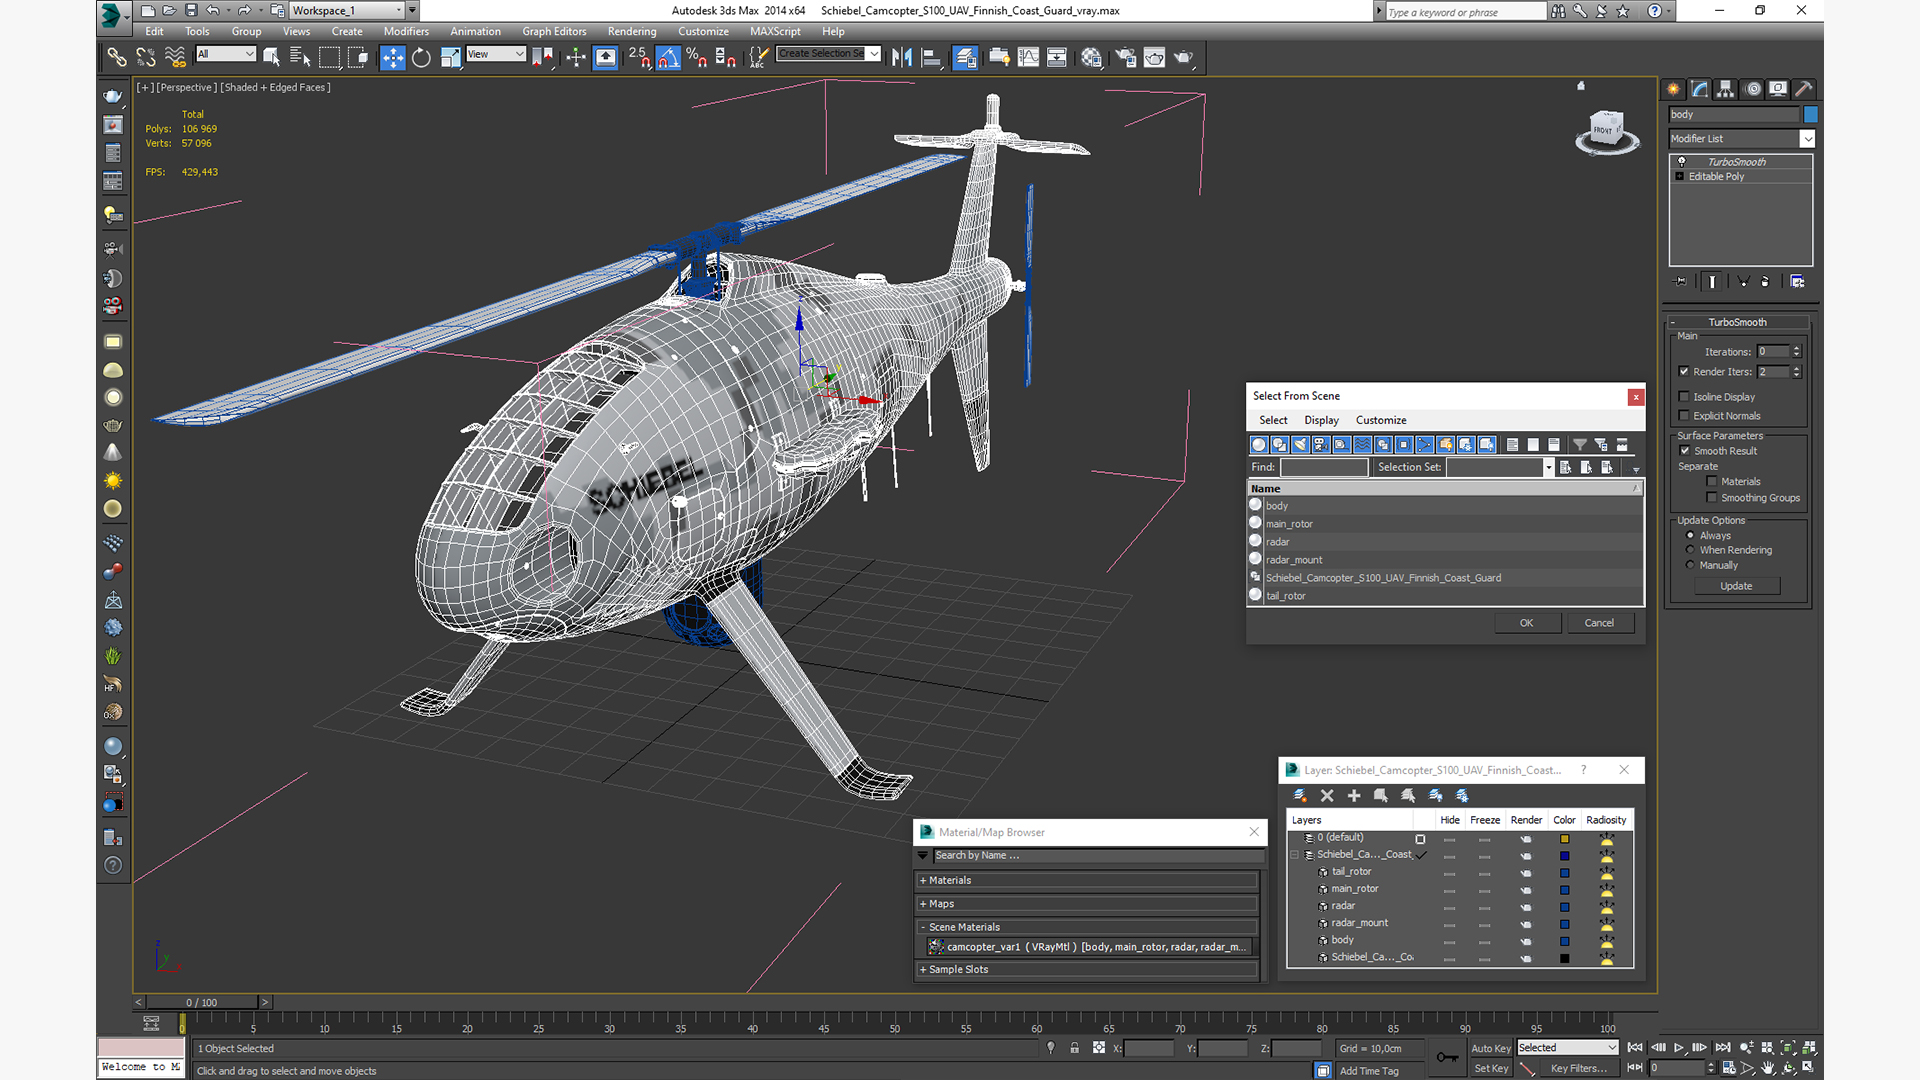Screen dimensions: 1920x1080
Task: Click the Auto Key button
Action: (x=1490, y=1048)
